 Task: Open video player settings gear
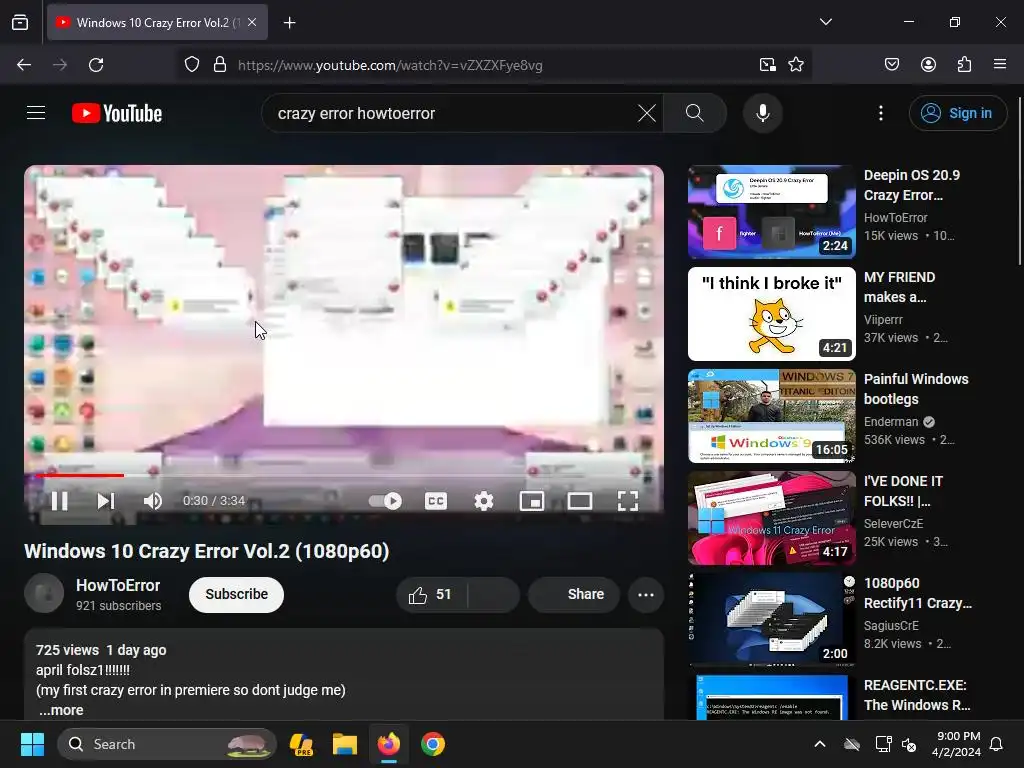[x=484, y=501]
